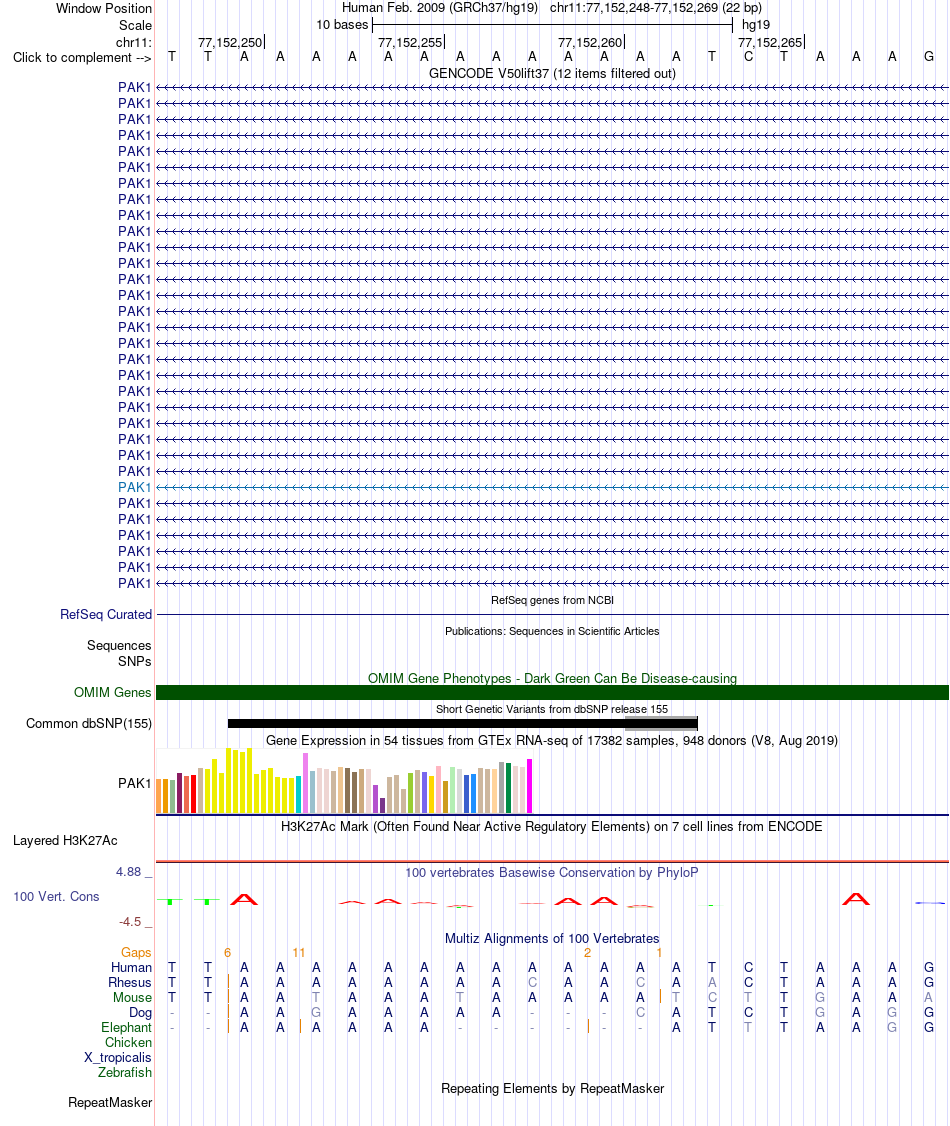Image resolution: width=950 pixels, height=1126 pixels.
Task: Click the black dbSNP variant bar
Action: 462,723
